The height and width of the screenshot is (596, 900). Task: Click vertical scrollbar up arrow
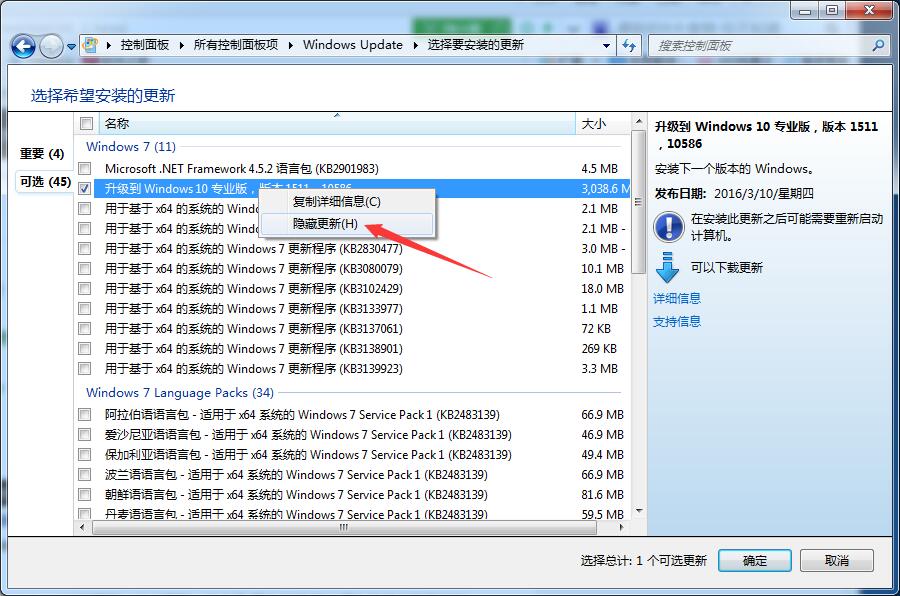pos(638,121)
